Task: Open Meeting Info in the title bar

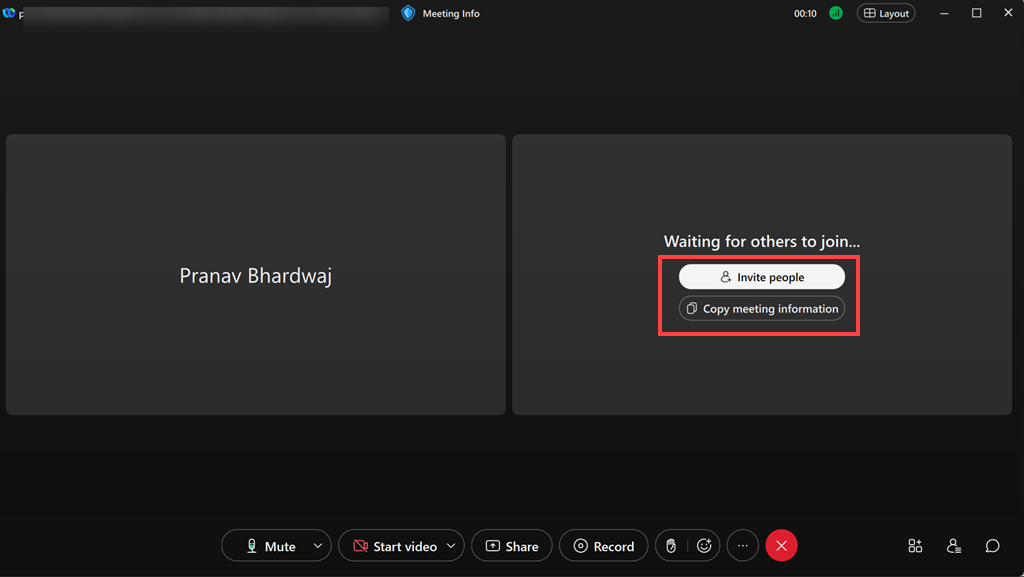Action: click(x=441, y=13)
